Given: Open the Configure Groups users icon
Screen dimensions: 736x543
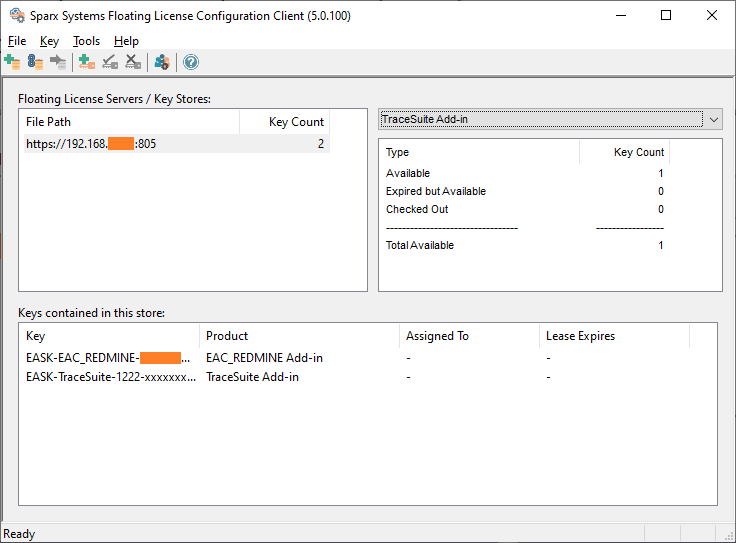Looking at the screenshot, I should 162,62.
